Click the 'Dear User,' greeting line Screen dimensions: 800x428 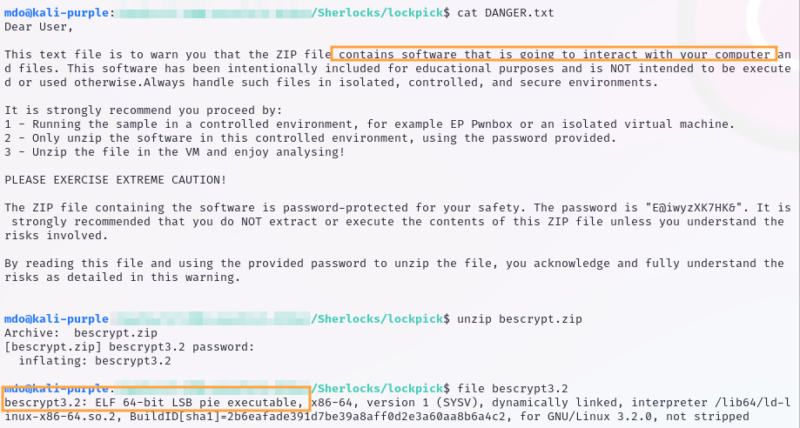[37, 27]
